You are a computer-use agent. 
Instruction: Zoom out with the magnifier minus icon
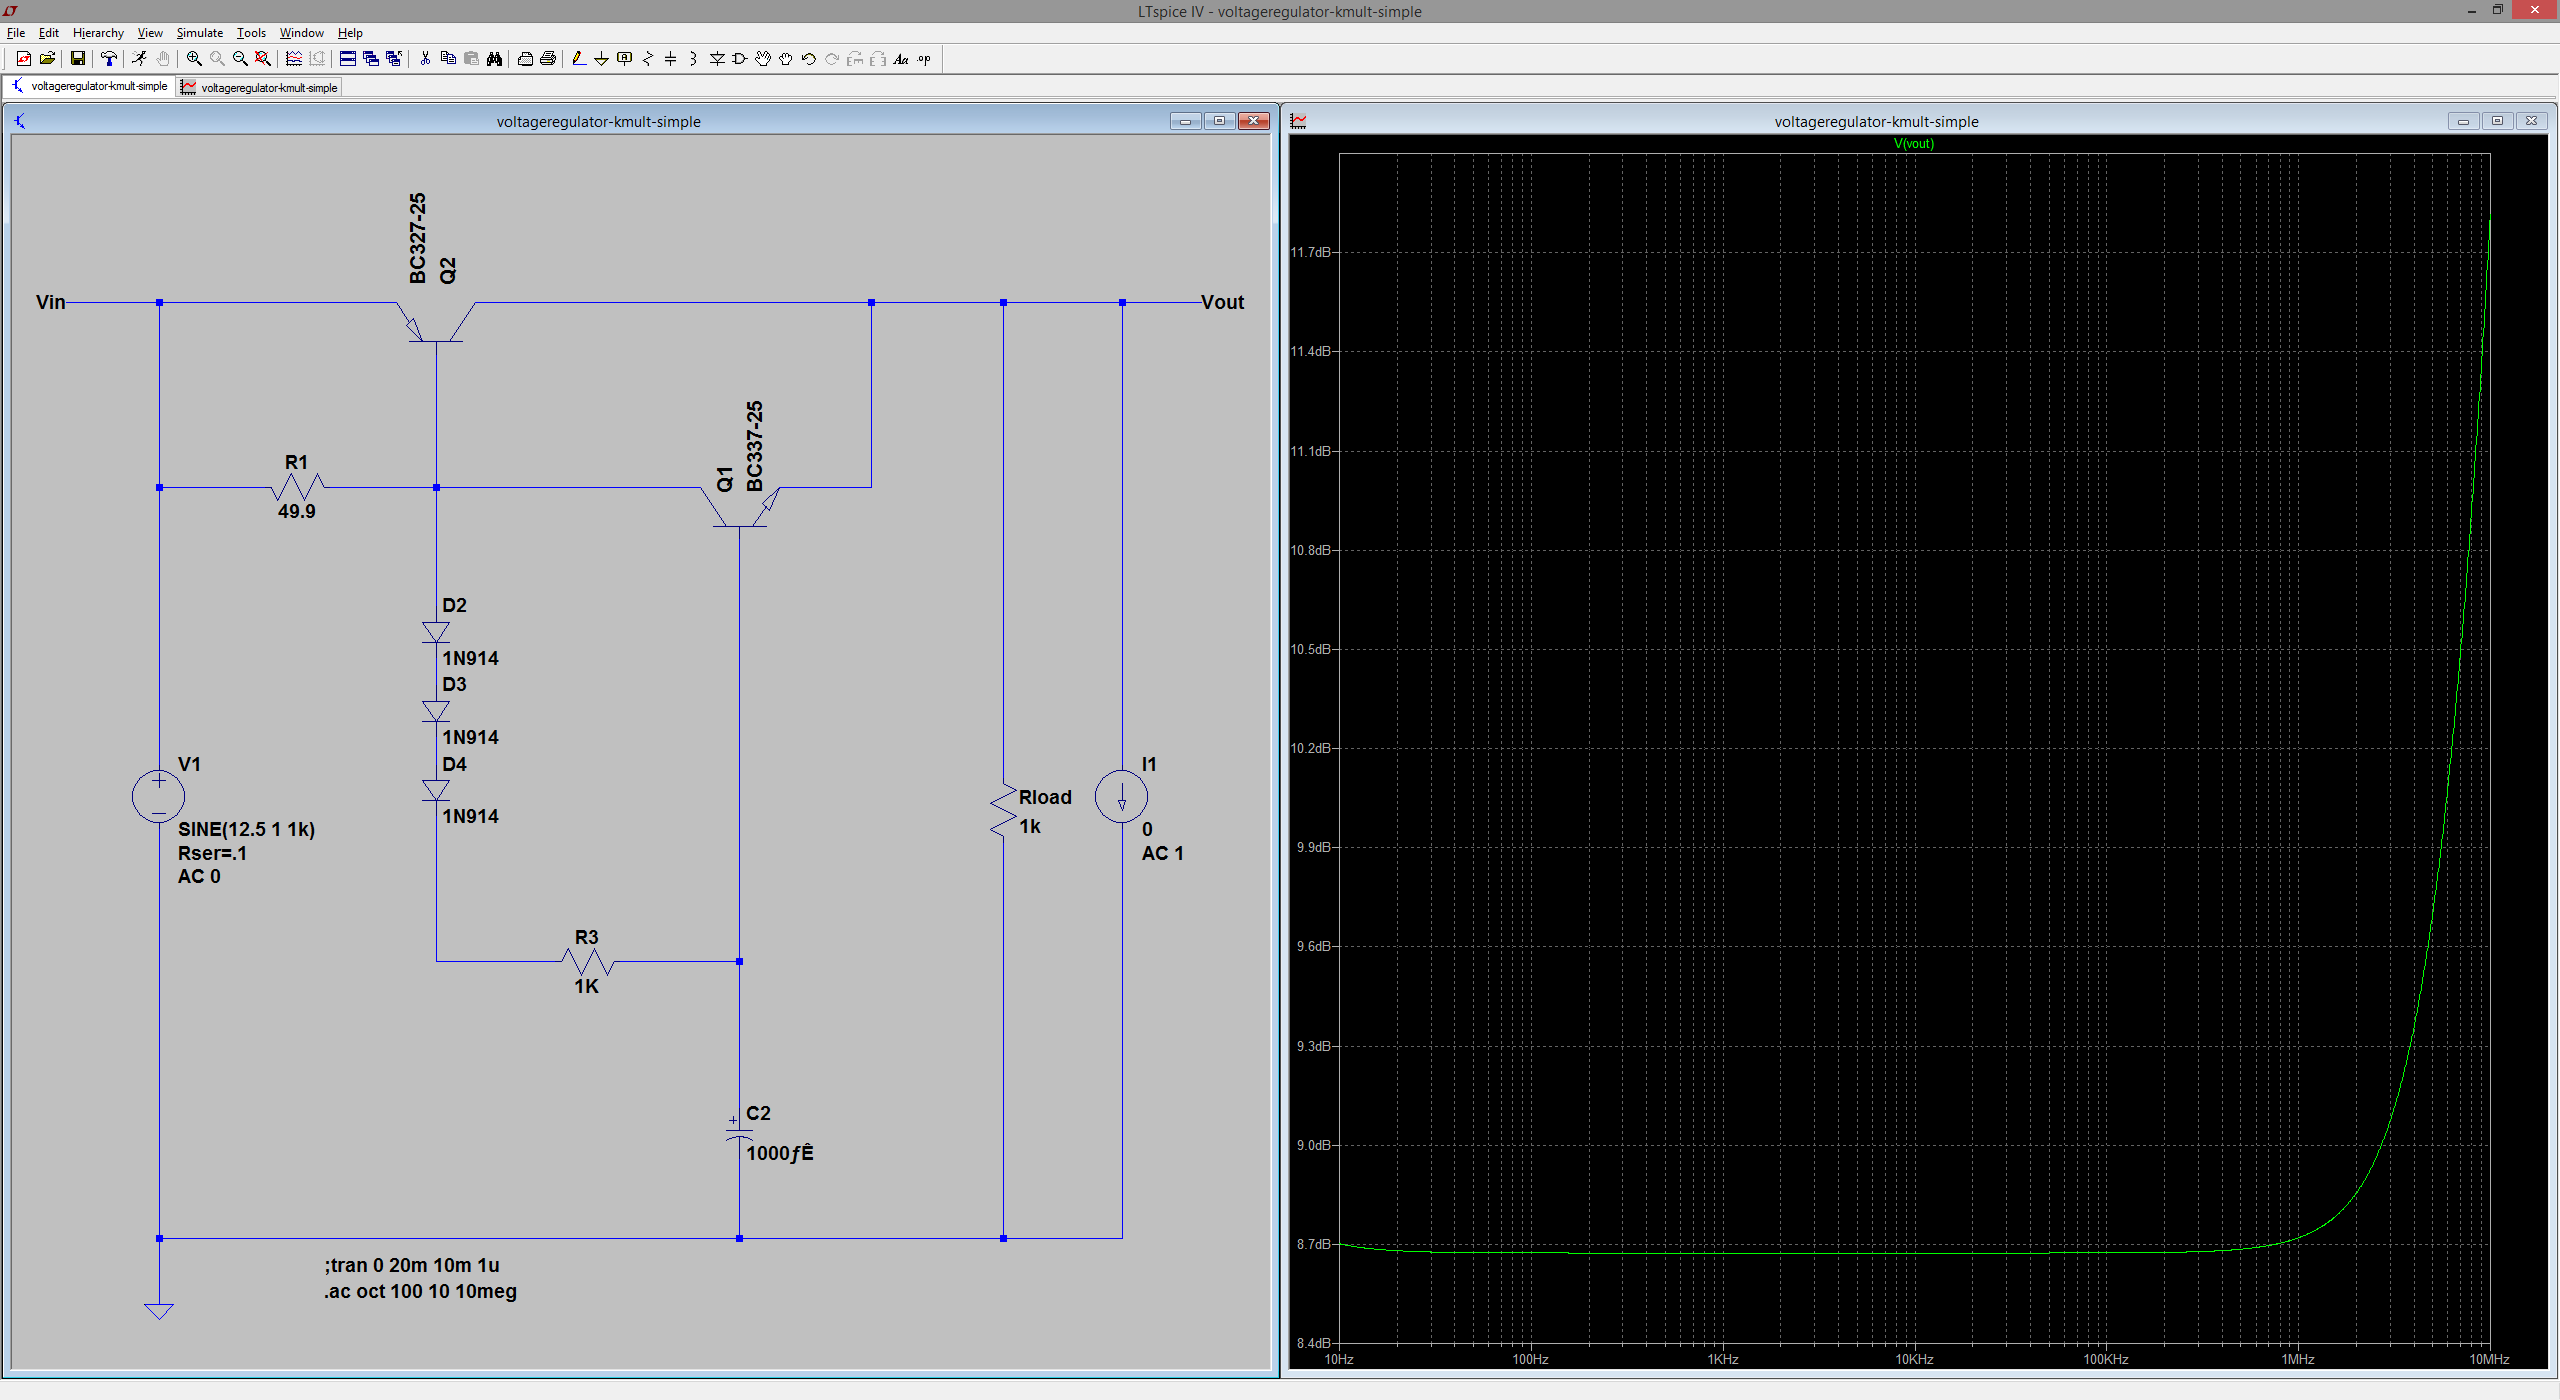click(x=240, y=59)
